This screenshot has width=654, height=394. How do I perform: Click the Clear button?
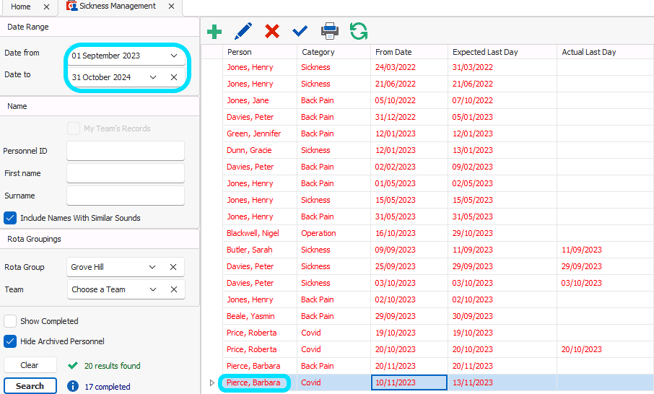tap(30, 365)
